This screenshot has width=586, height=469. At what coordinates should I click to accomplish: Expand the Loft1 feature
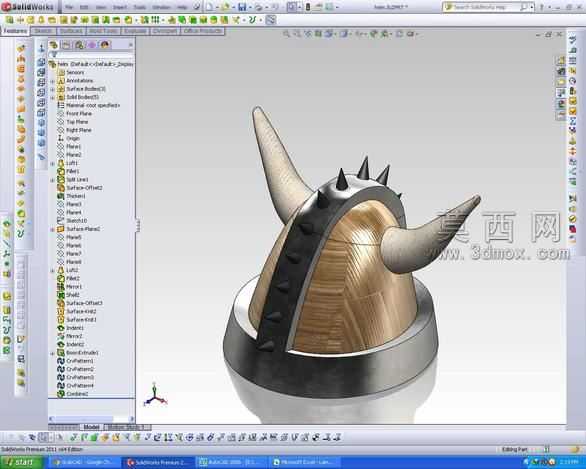(53, 163)
